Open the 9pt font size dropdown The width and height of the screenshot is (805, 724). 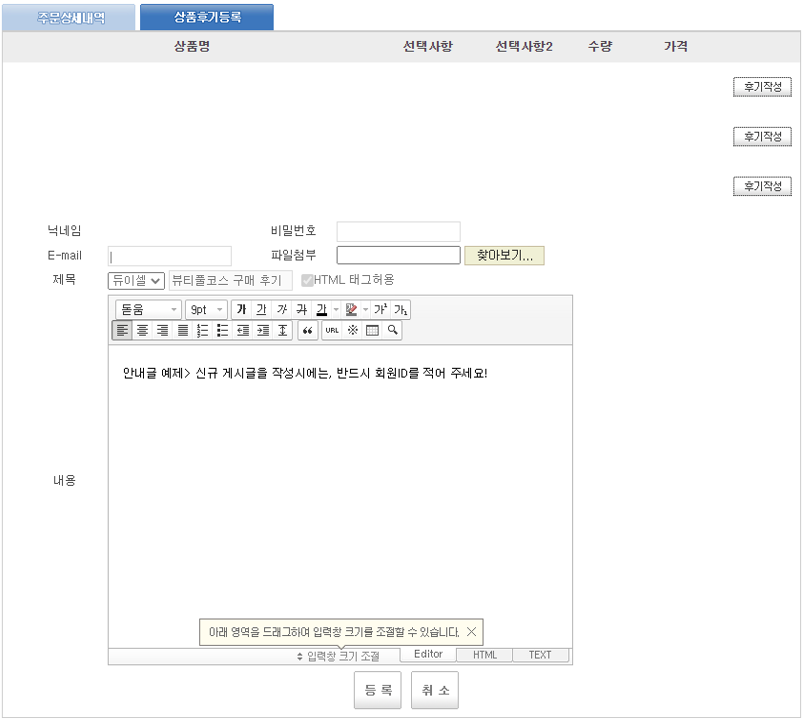(207, 310)
